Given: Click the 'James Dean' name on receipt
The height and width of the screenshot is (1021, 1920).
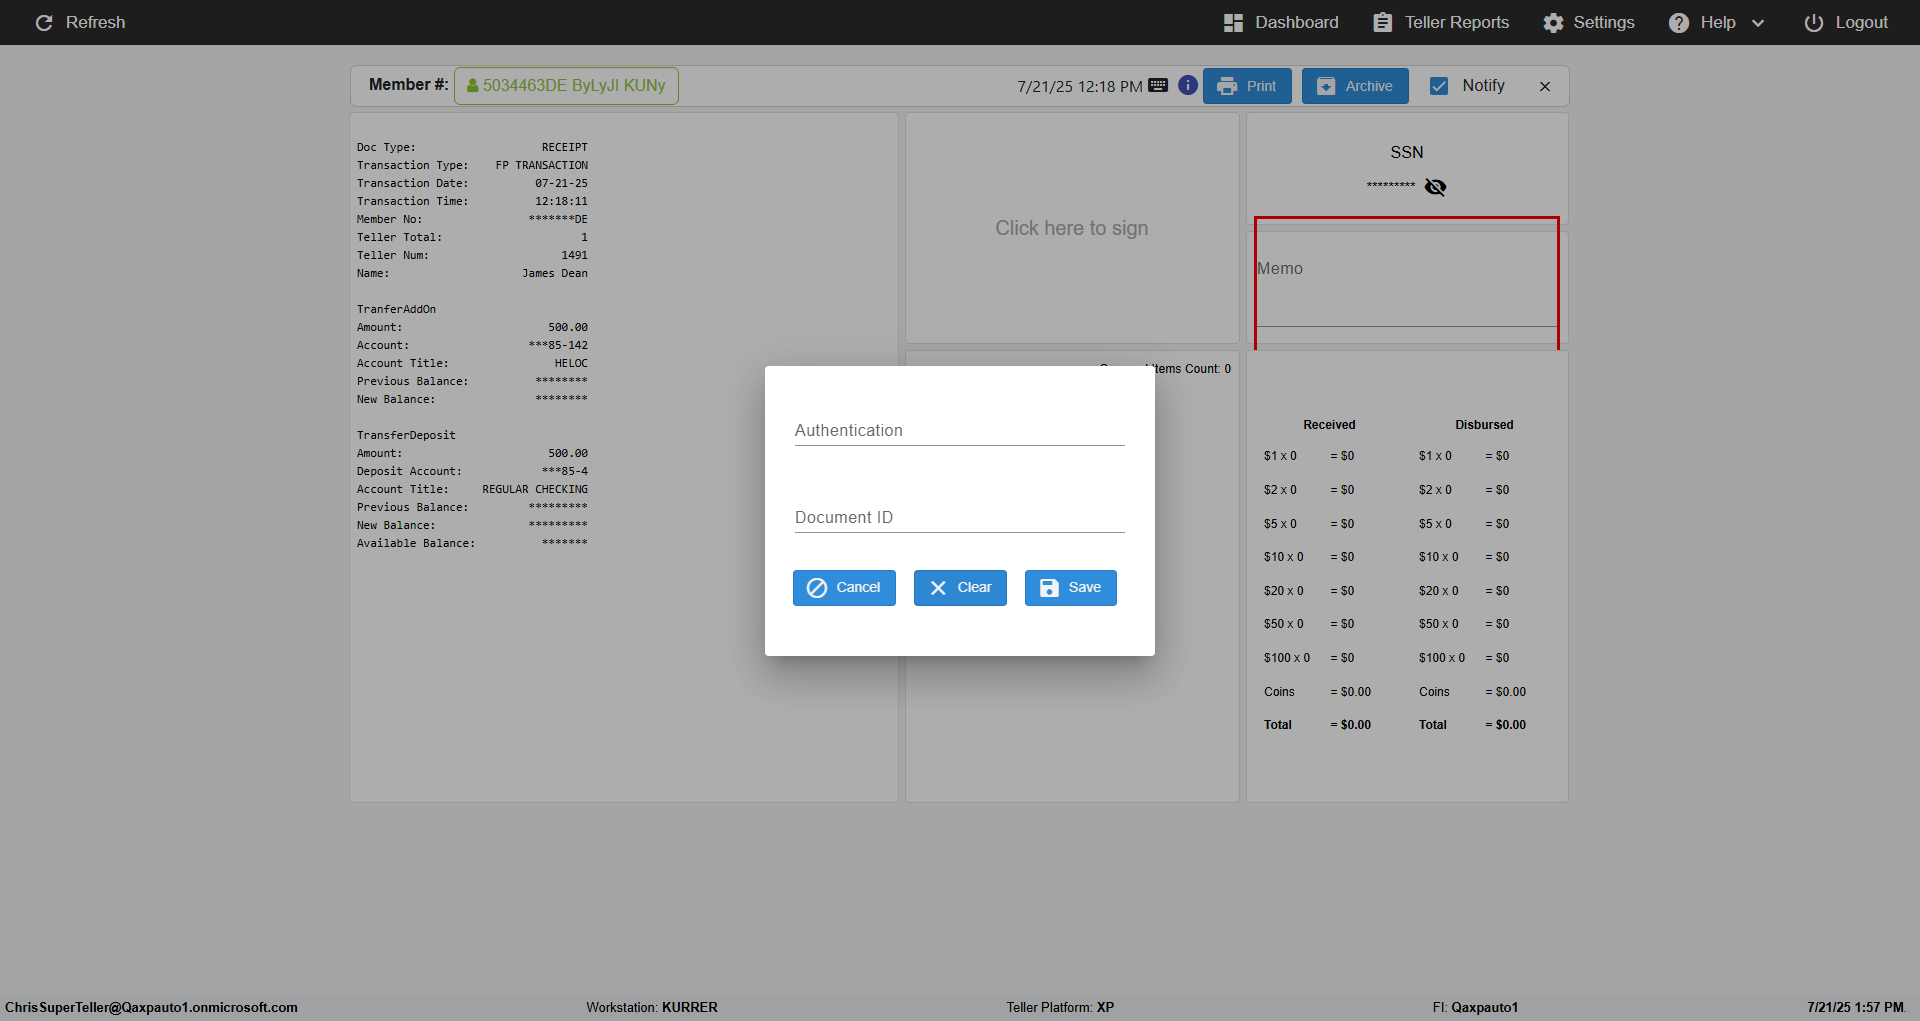Looking at the screenshot, I should [555, 273].
